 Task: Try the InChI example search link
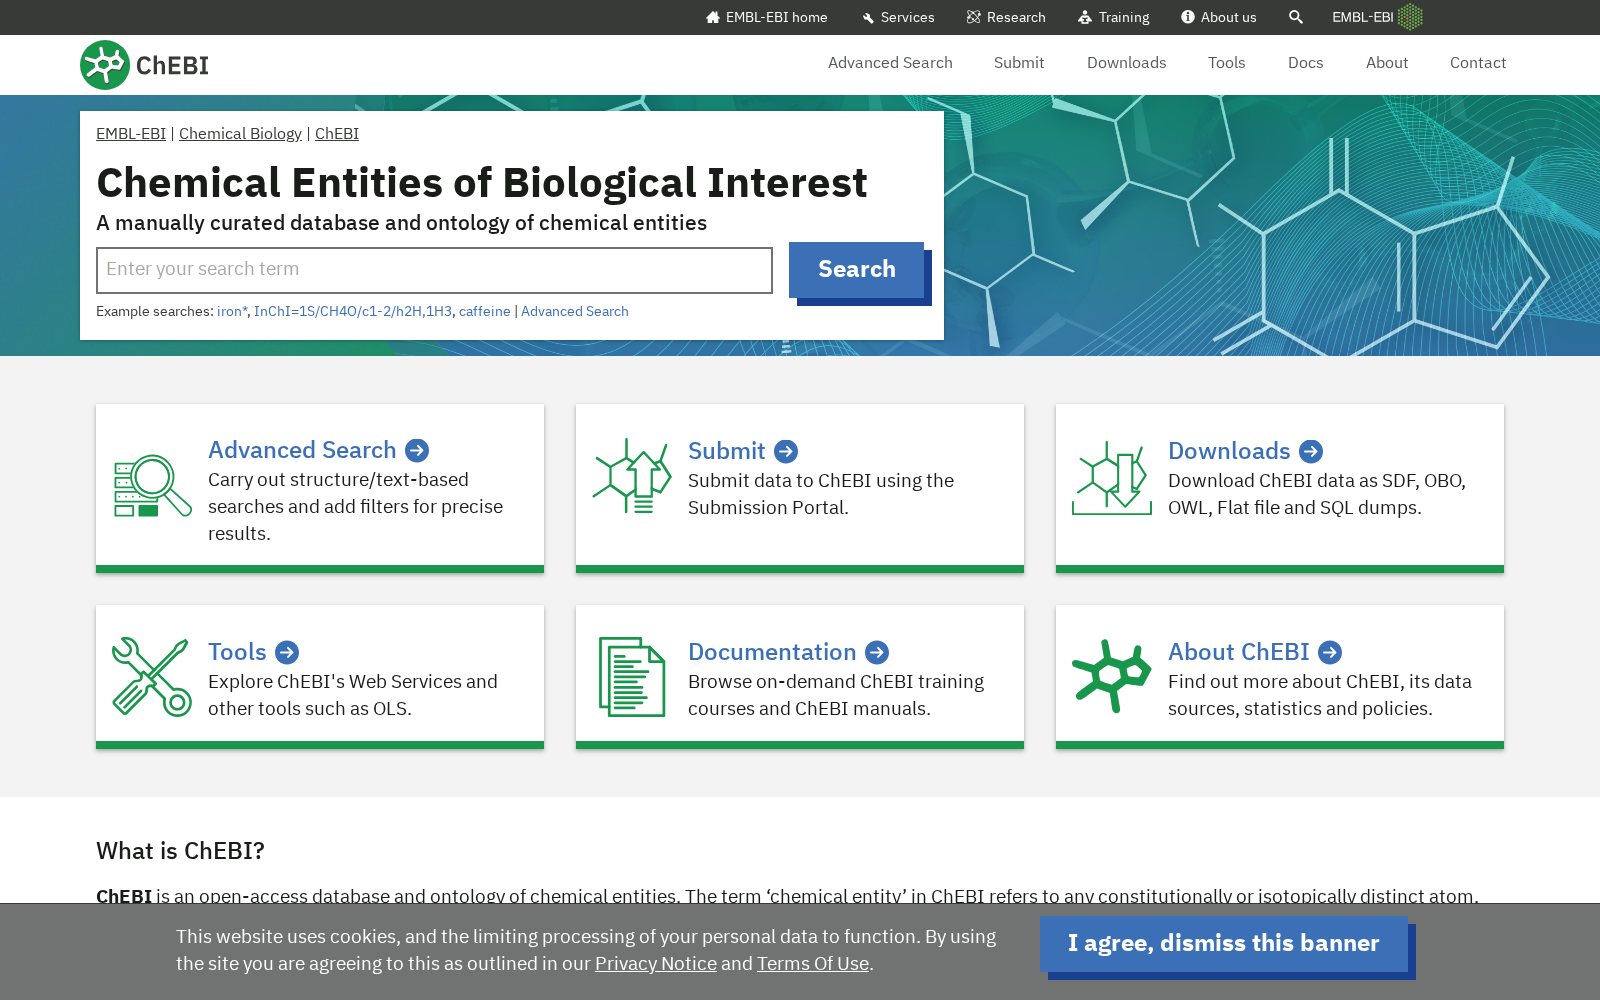point(353,312)
